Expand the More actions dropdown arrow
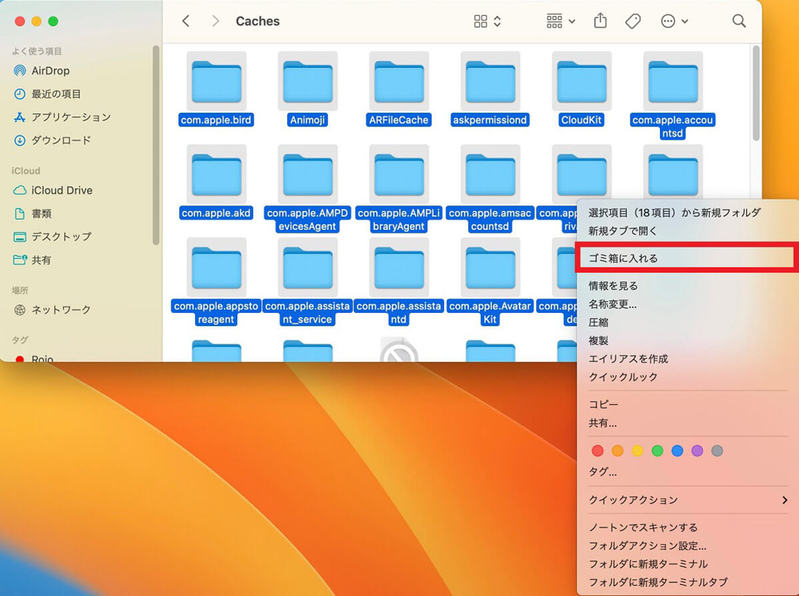The image size is (799, 596). pos(685,21)
